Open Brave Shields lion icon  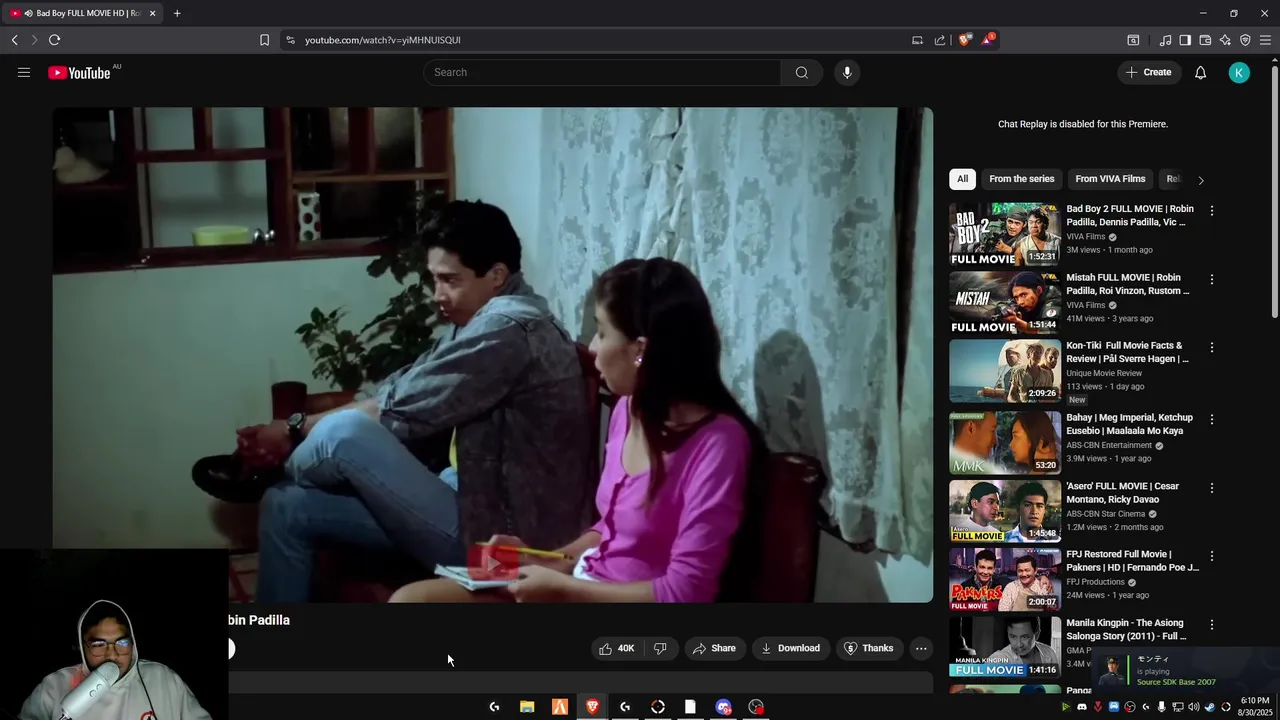tap(965, 40)
